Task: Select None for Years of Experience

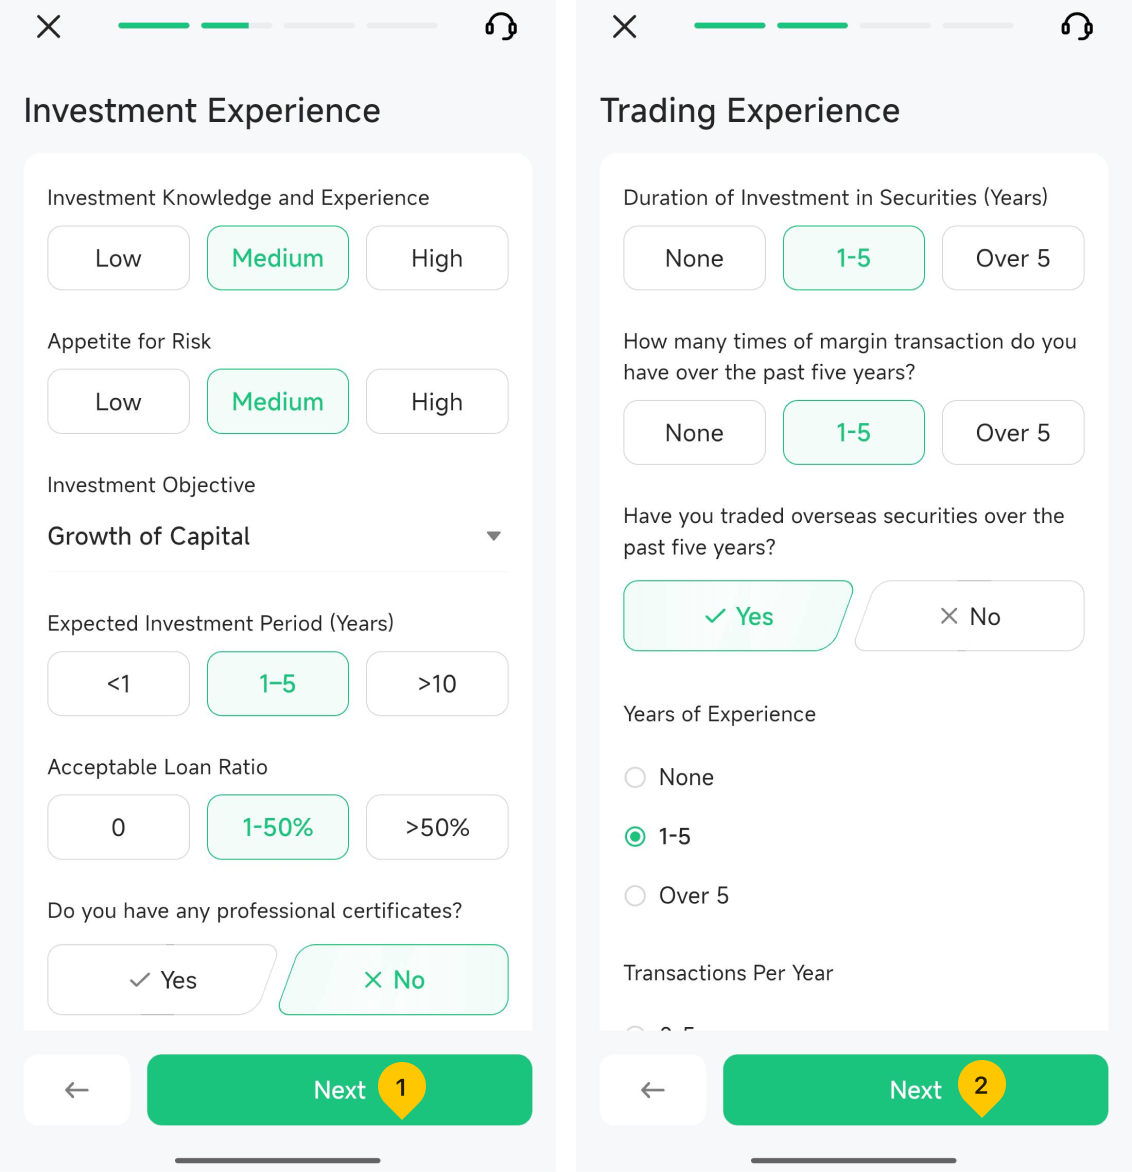Action: tap(635, 777)
